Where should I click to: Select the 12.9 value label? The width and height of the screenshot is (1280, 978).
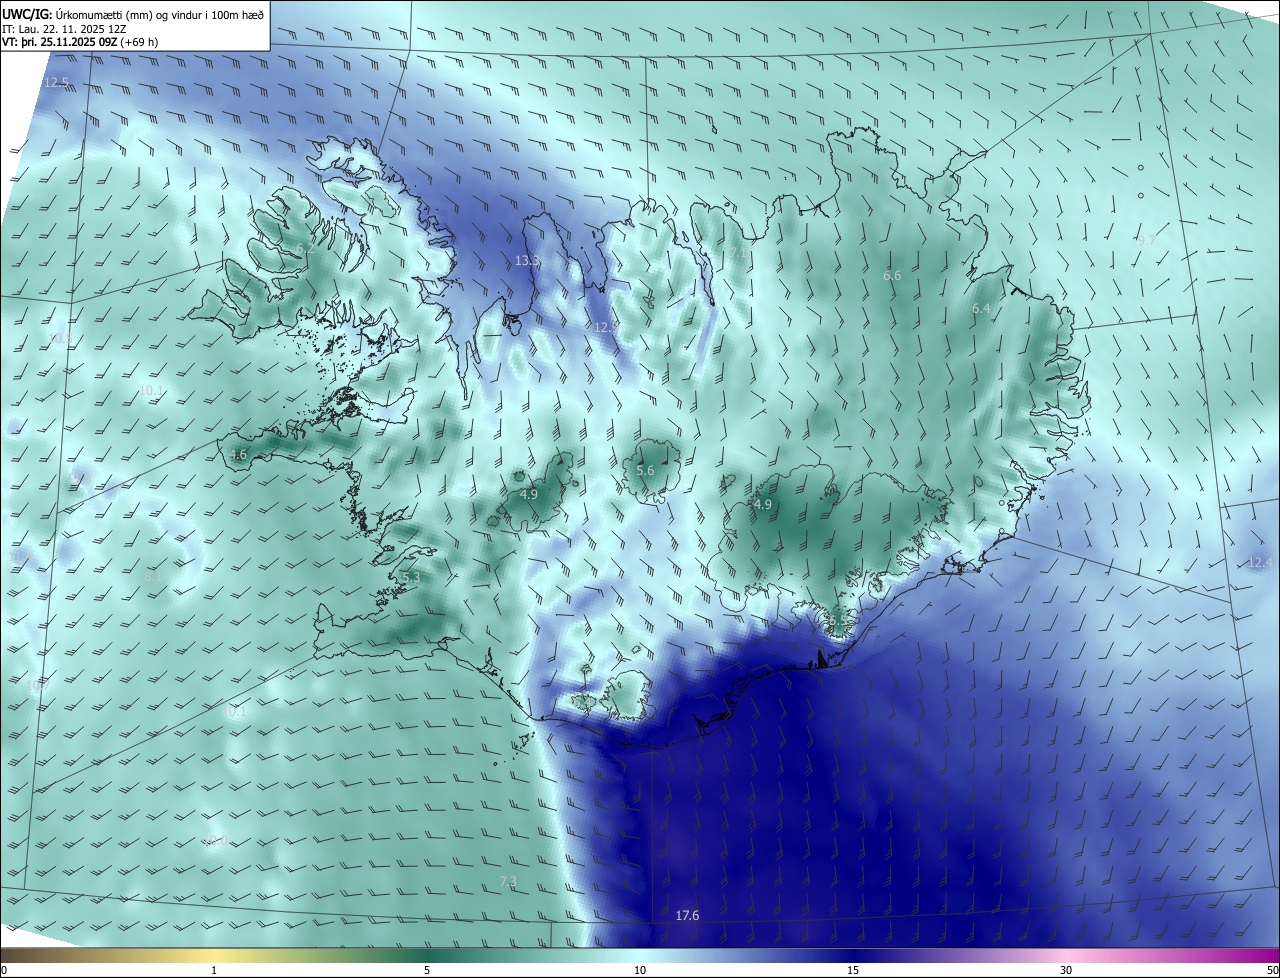(x=607, y=327)
